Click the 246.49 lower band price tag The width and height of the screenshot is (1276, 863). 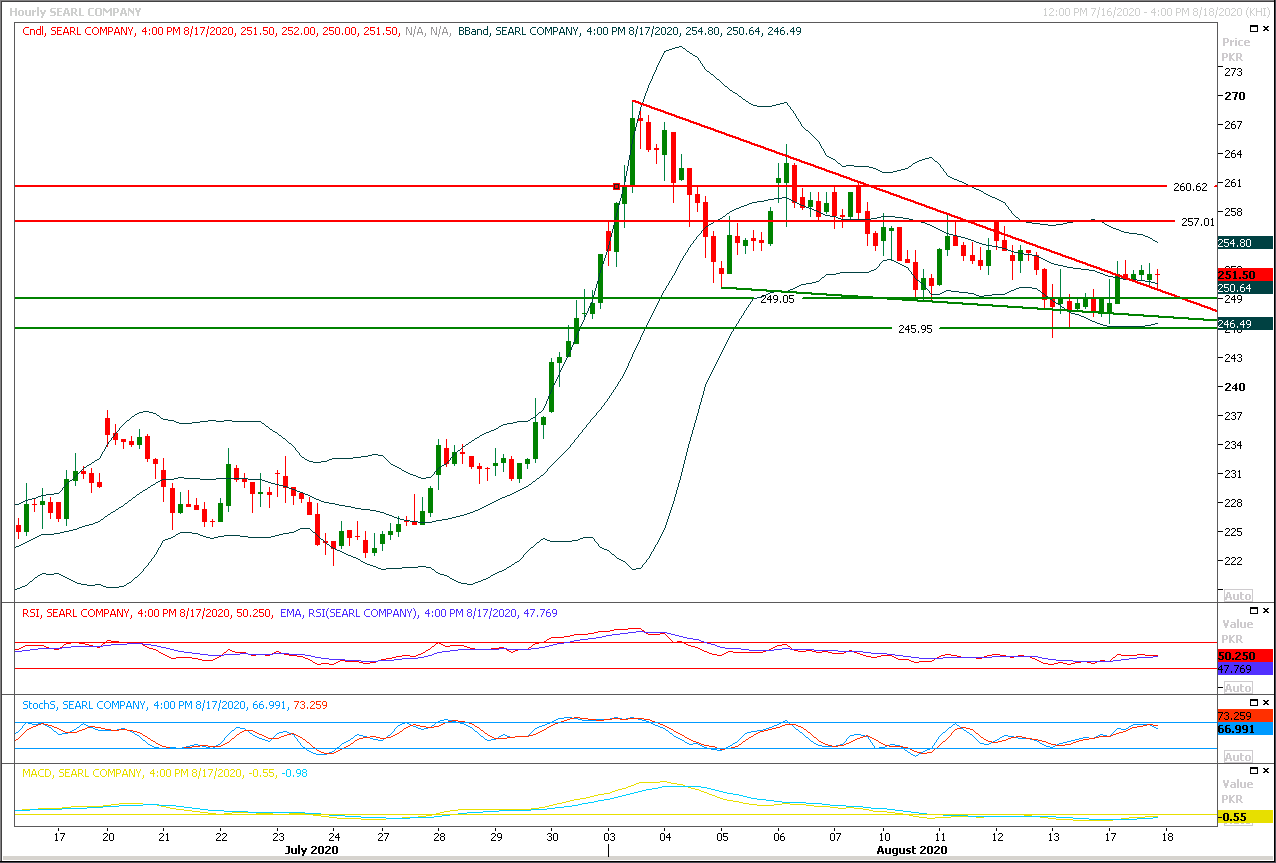coord(1244,323)
